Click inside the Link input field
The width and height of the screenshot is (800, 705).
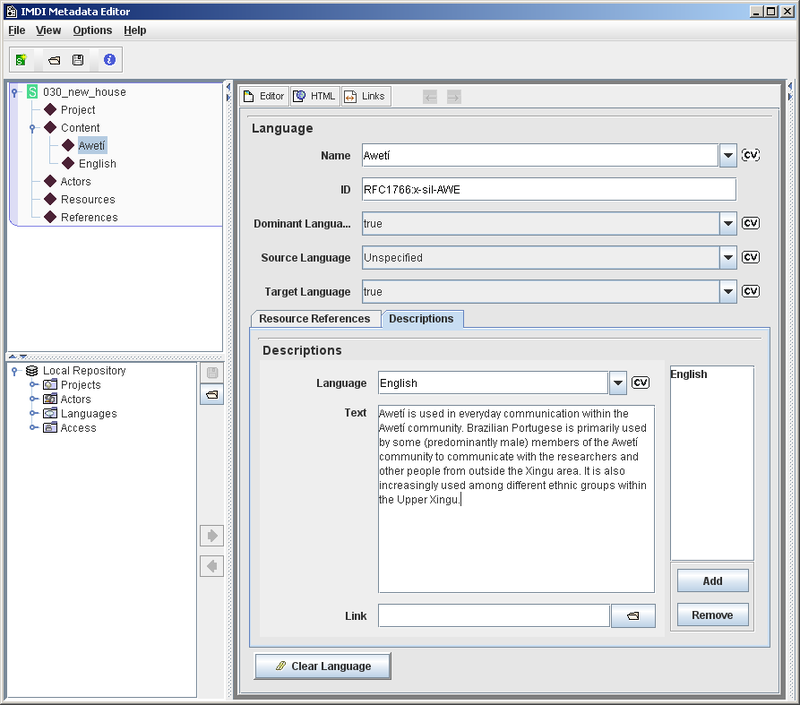coord(494,616)
